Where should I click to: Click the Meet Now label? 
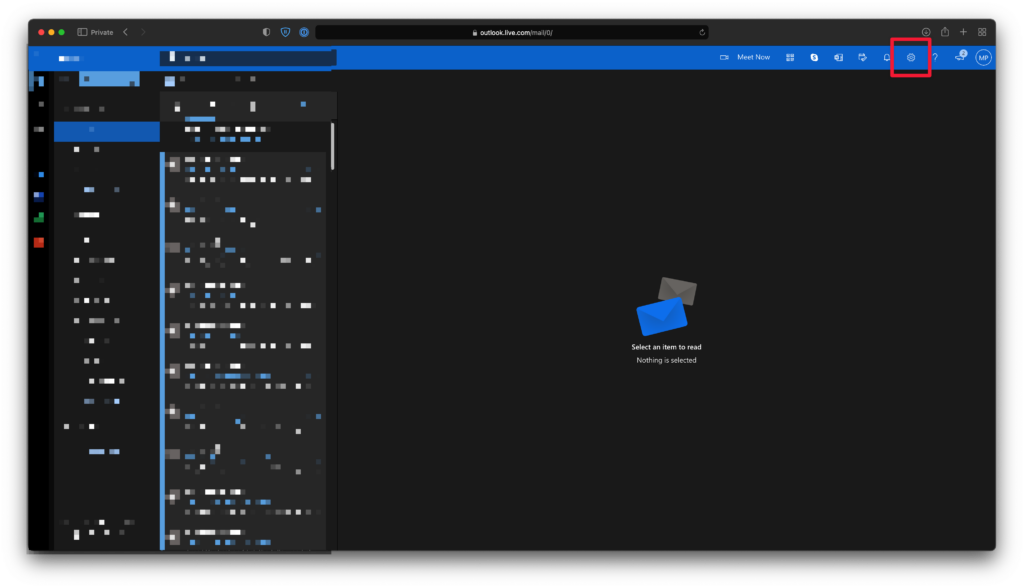point(753,58)
